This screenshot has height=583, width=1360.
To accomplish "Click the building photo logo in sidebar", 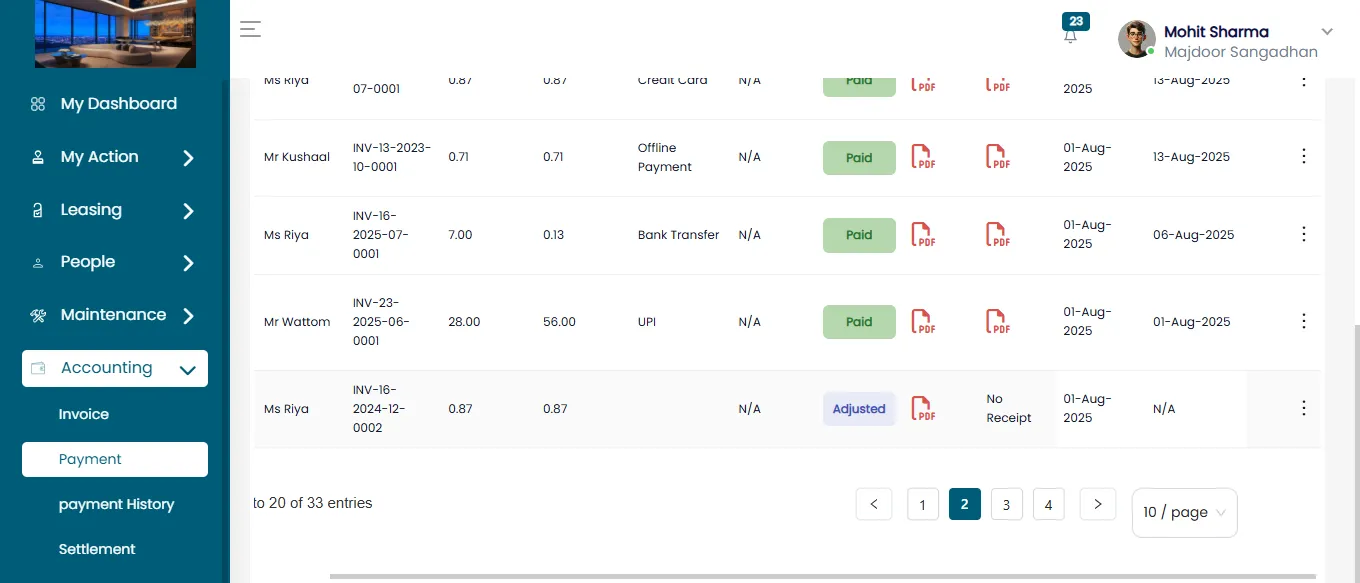I will point(115,34).
